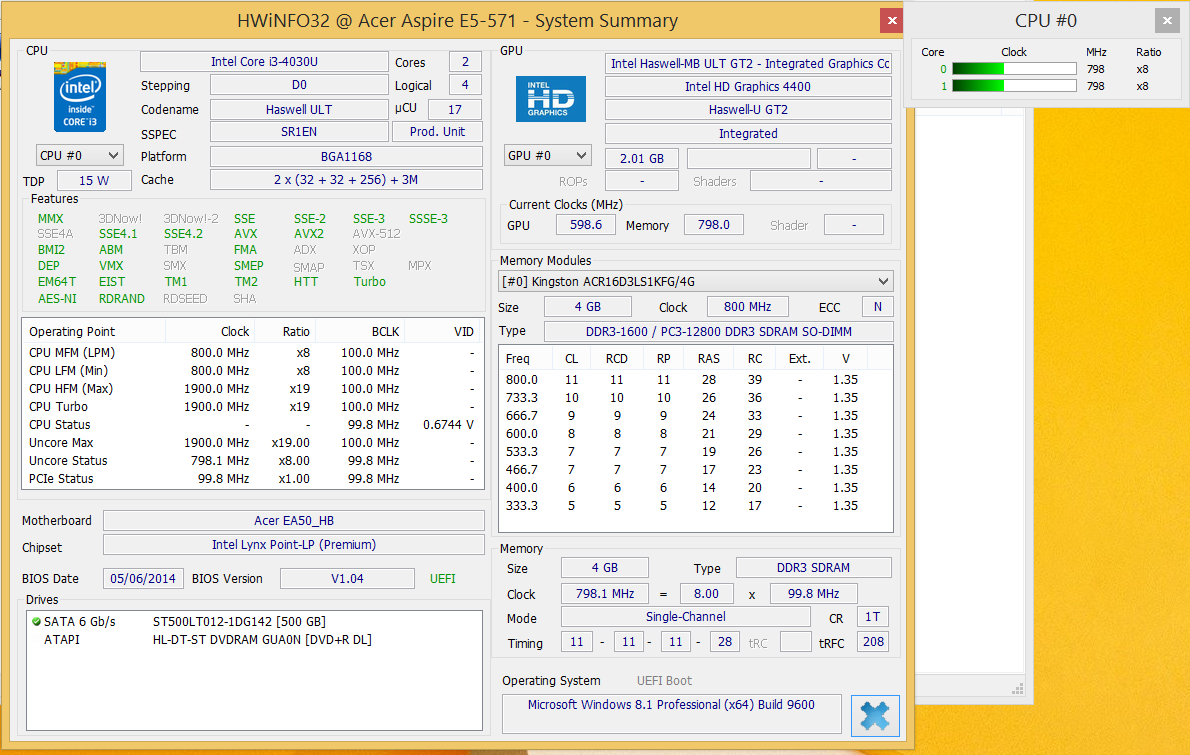Viewport: 1190px width, 755px height.
Task: Click the µCU value 17
Action: [x=455, y=109]
